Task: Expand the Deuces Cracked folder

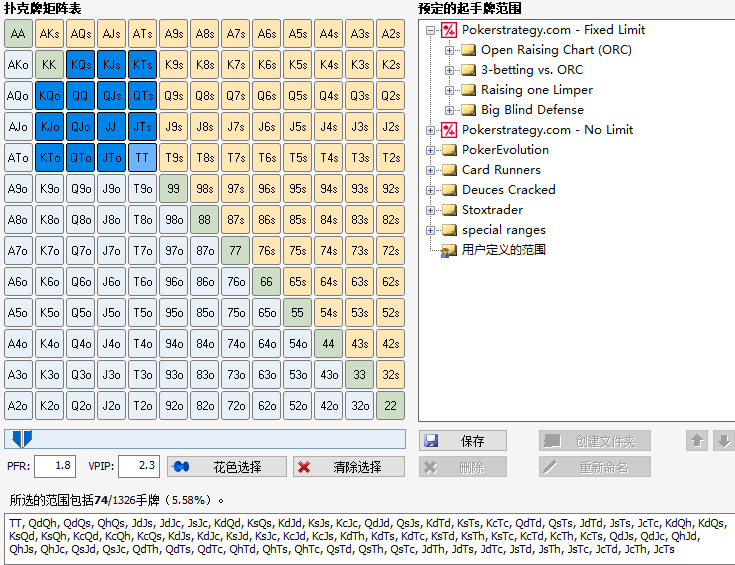Action: click(430, 190)
